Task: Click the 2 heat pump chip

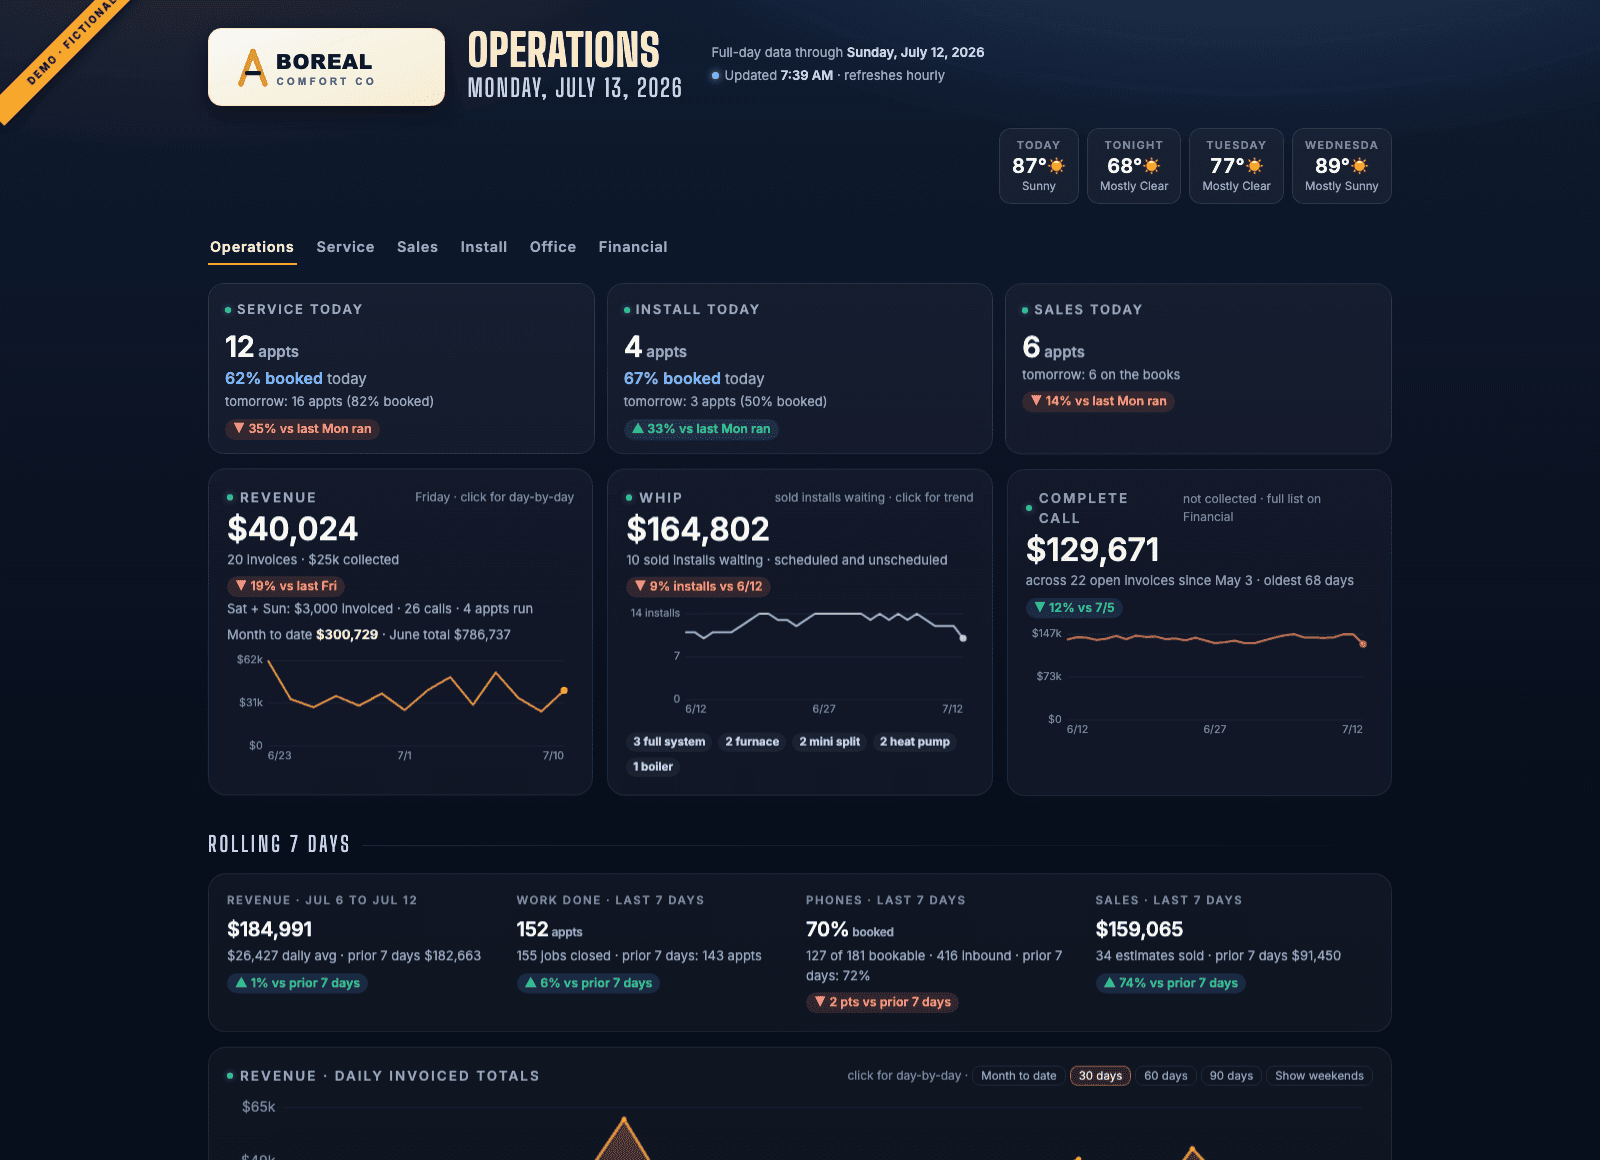Action: 915,742
